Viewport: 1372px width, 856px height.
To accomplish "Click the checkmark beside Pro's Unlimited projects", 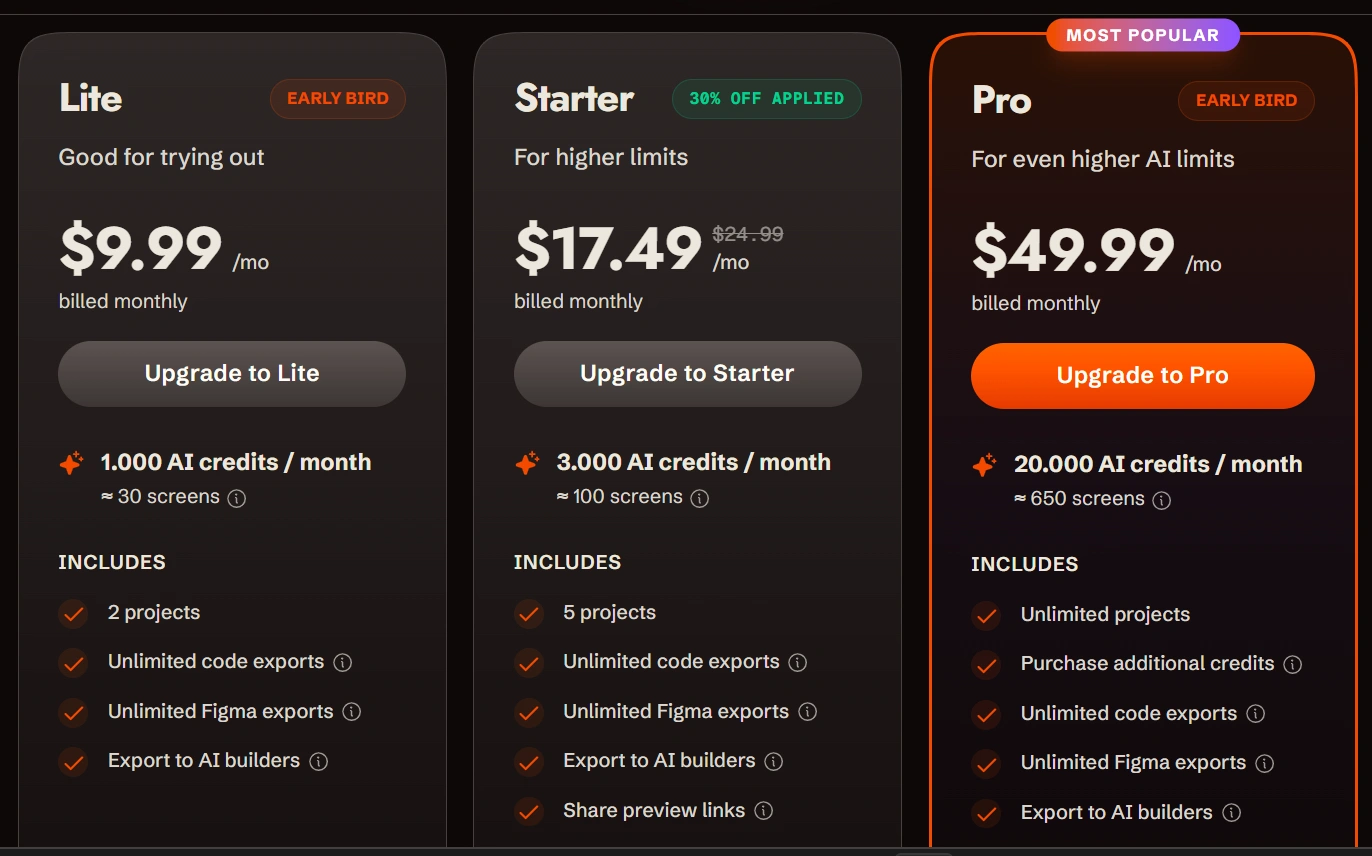I will point(986,615).
